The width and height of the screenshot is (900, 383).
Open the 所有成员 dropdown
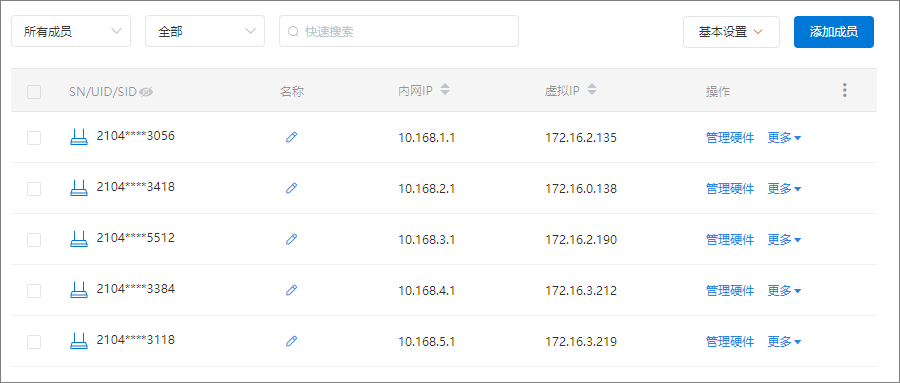[x=71, y=31]
